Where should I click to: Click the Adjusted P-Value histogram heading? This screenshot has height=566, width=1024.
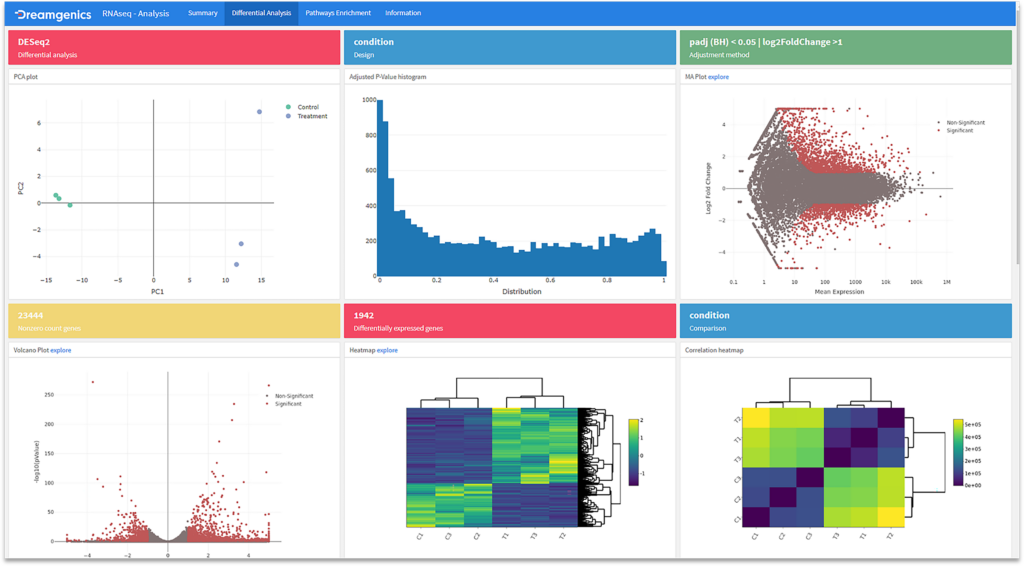click(x=388, y=77)
